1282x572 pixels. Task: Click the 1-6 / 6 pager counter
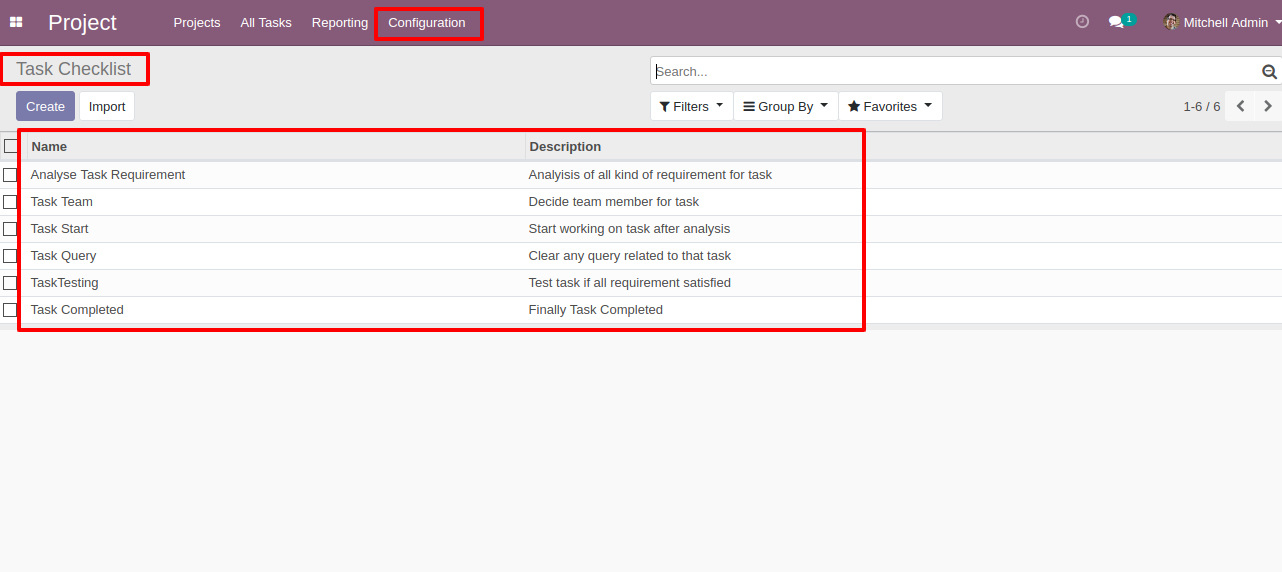tap(1202, 106)
